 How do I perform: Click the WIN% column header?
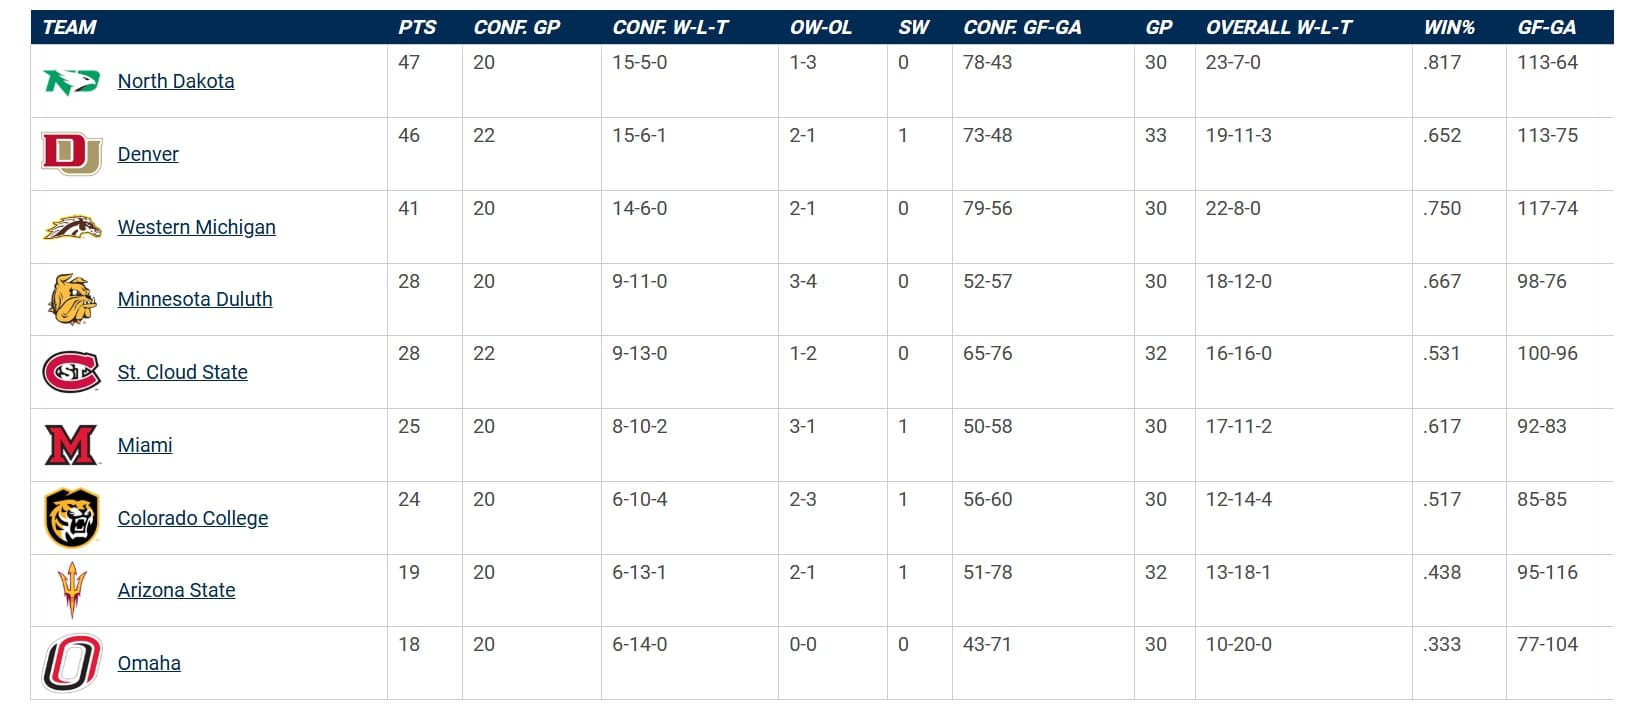[1449, 27]
